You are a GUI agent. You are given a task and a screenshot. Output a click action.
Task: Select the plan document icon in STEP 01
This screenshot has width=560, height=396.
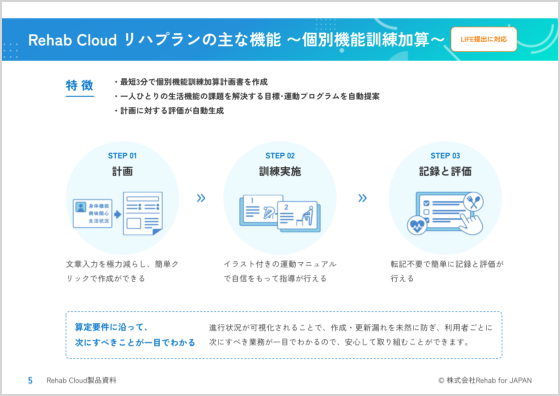[x=143, y=213]
